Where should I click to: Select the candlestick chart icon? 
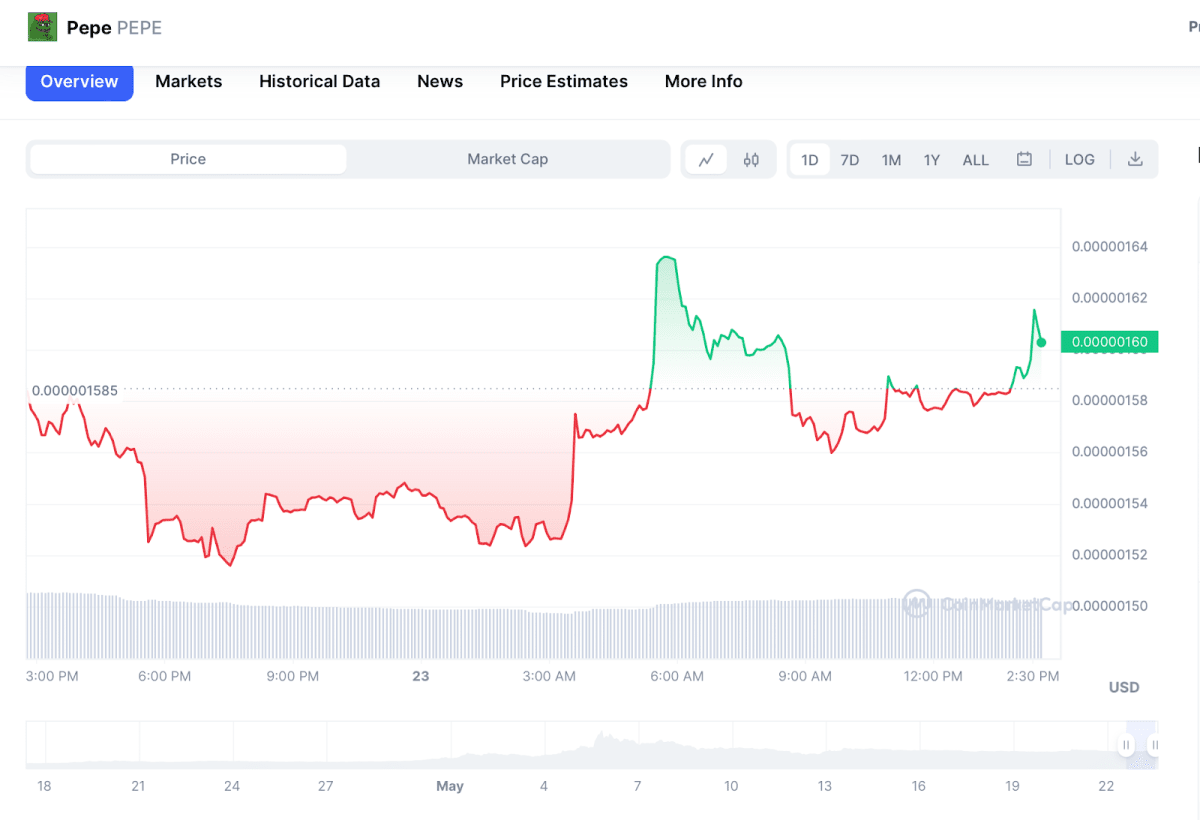coord(751,159)
